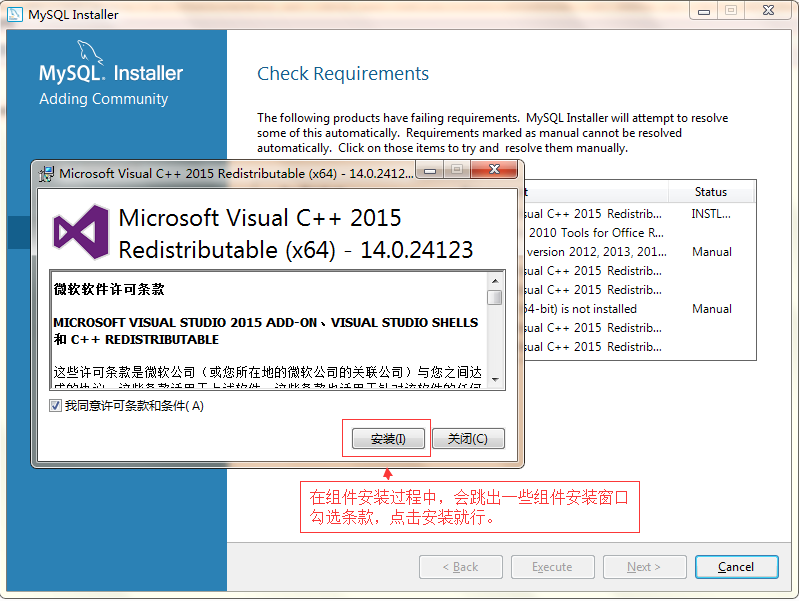
Task: Select the row with status INSTL...
Action: click(640, 214)
